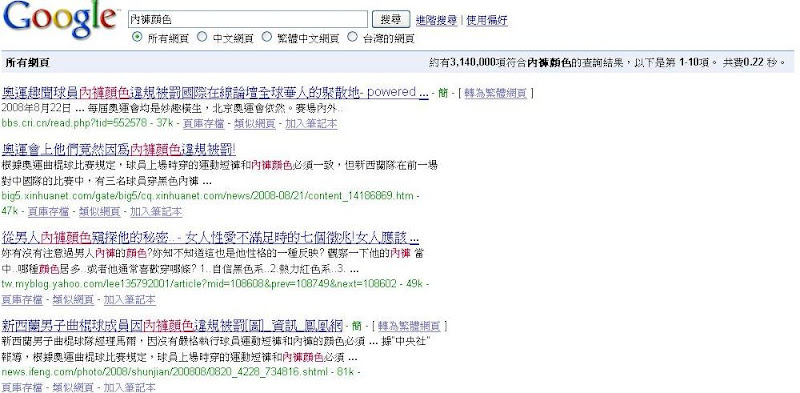Click 轉為繁體網頁 beside first result
This screenshot has height=393, width=800.
[495, 93]
